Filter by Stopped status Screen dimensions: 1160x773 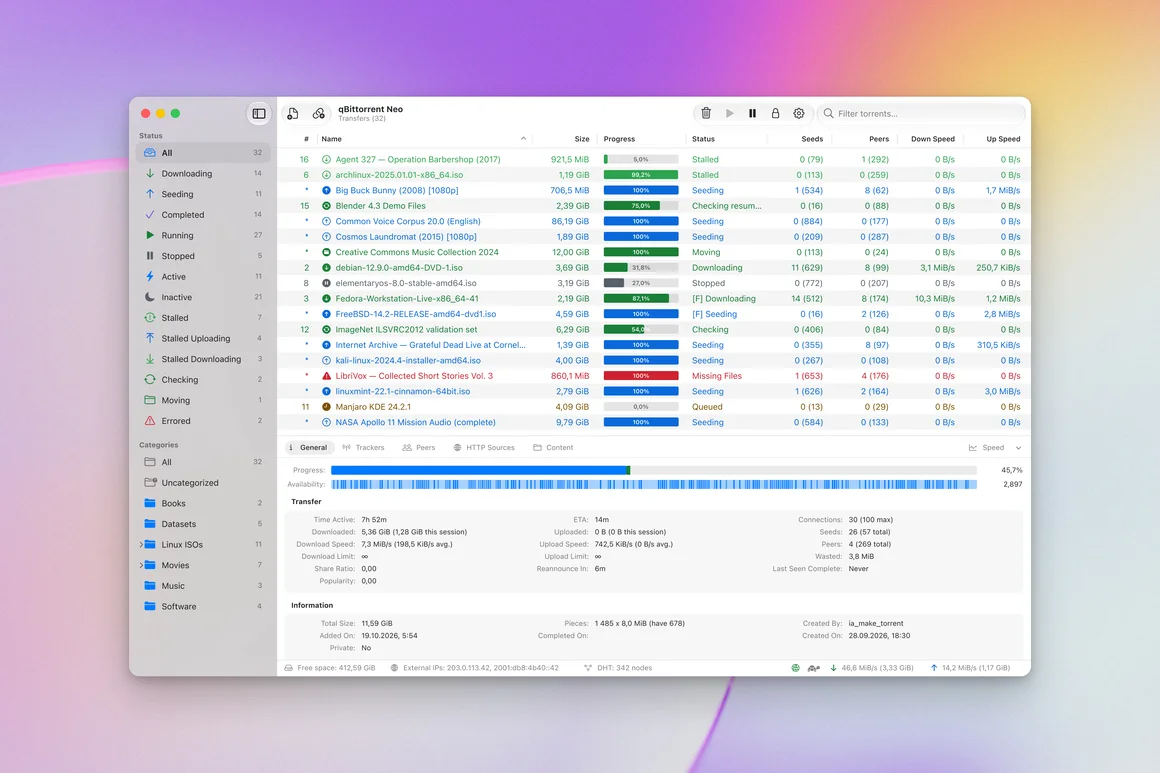coord(203,256)
